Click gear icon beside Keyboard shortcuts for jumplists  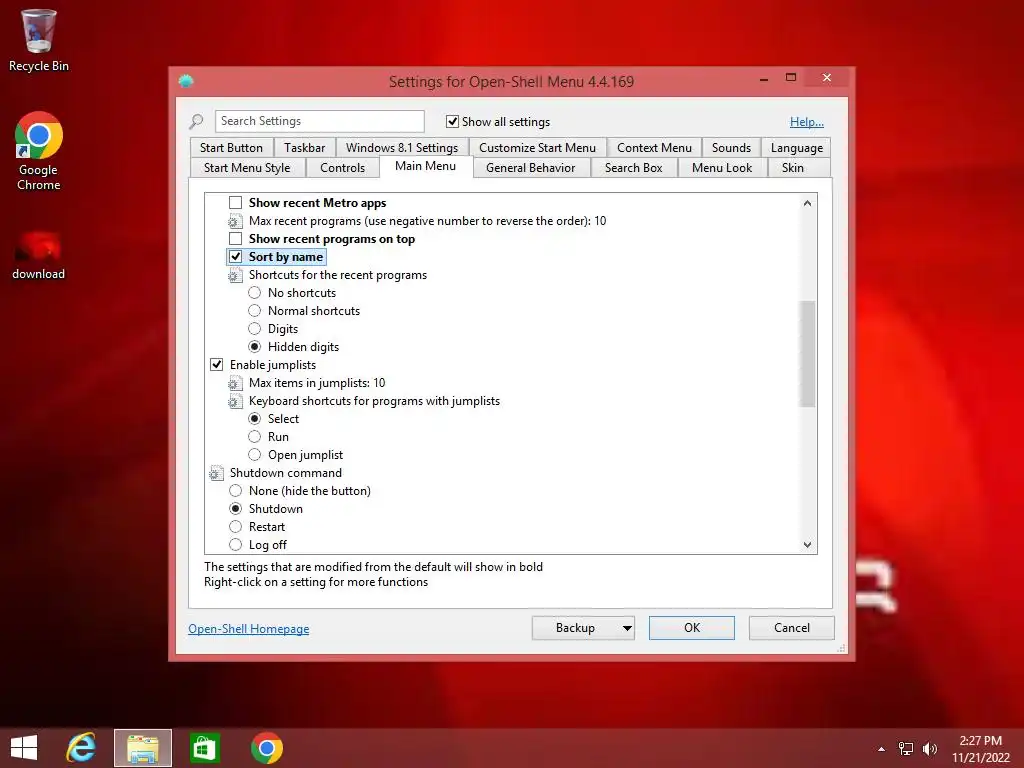click(235, 402)
